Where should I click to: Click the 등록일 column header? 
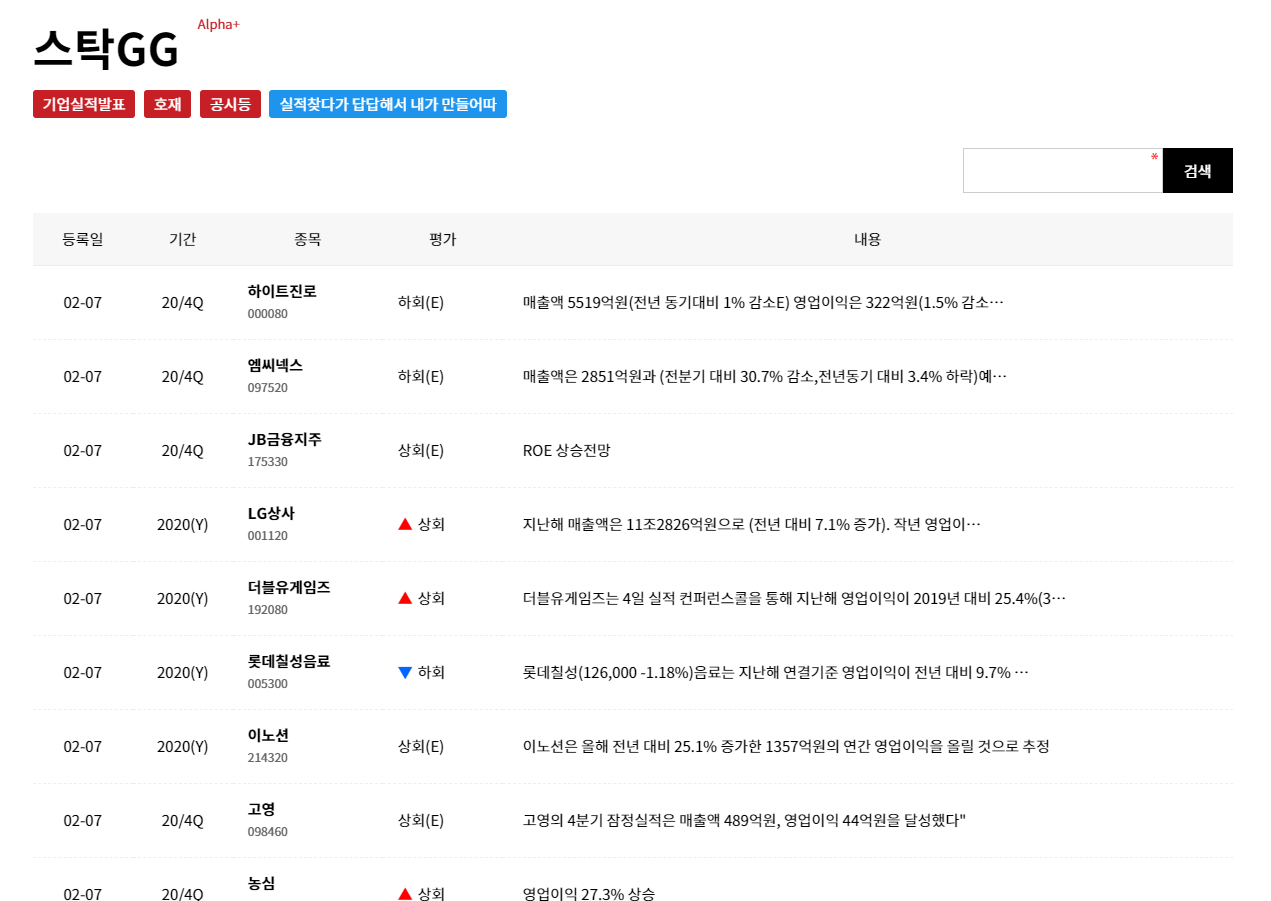(83, 239)
